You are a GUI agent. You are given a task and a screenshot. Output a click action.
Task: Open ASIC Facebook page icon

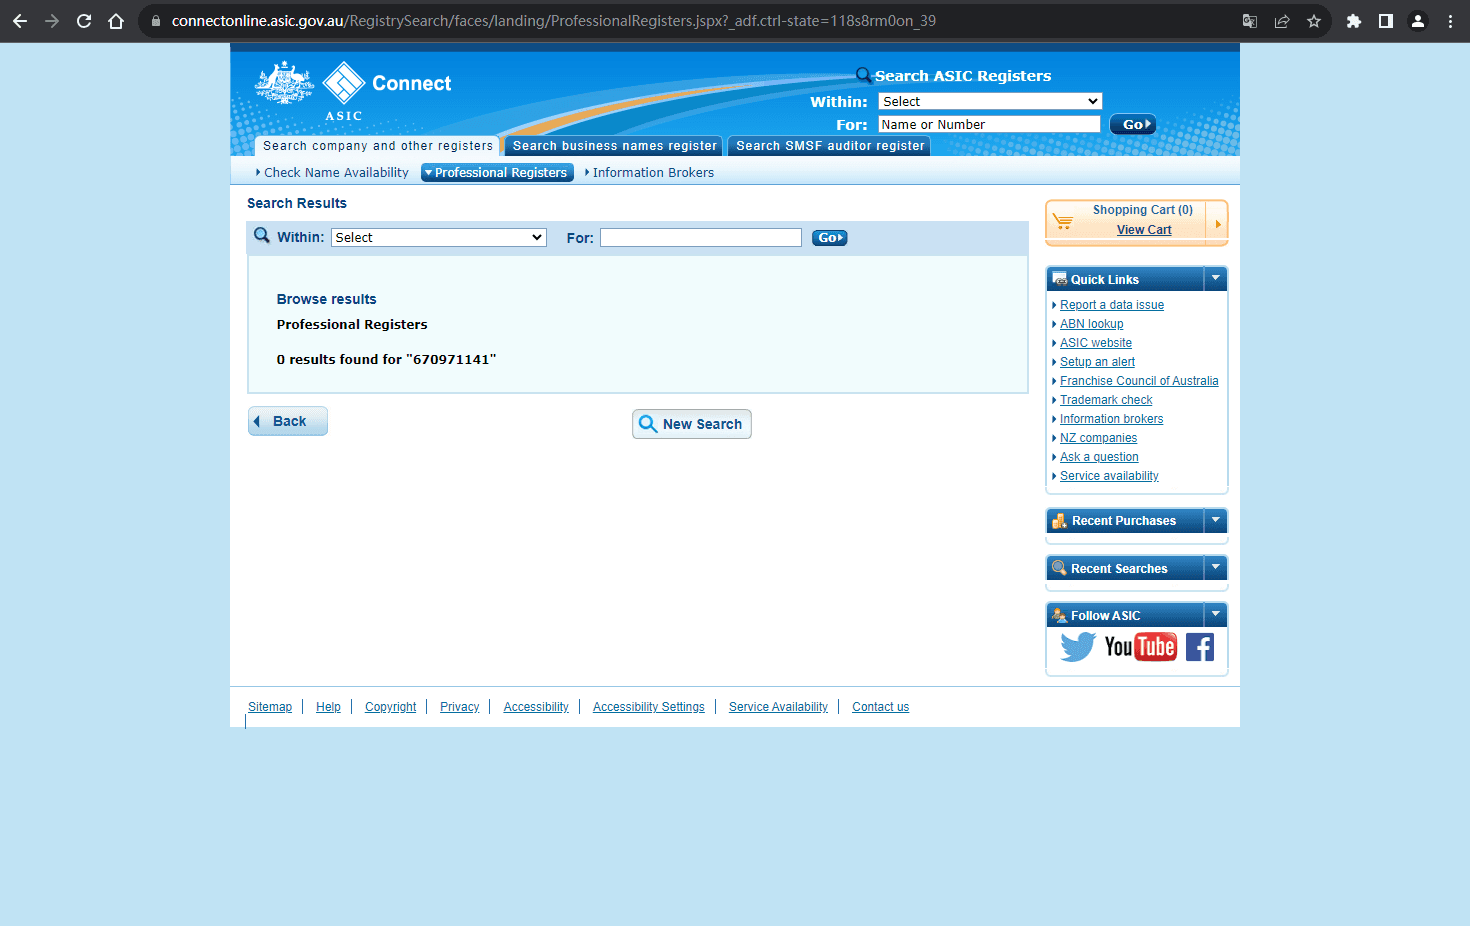1200,647
